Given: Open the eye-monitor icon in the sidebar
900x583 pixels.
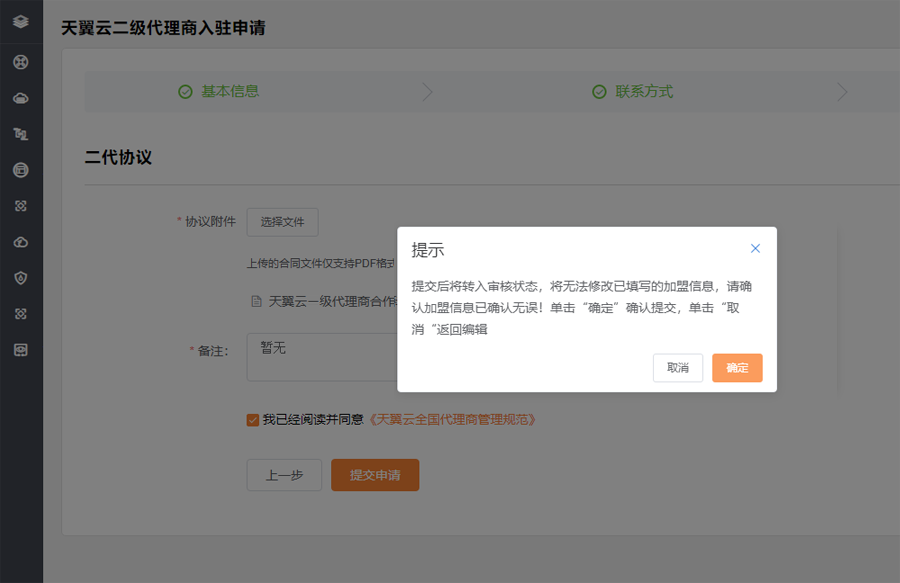Looking at the screenshot, I should [x=21, y=350].
